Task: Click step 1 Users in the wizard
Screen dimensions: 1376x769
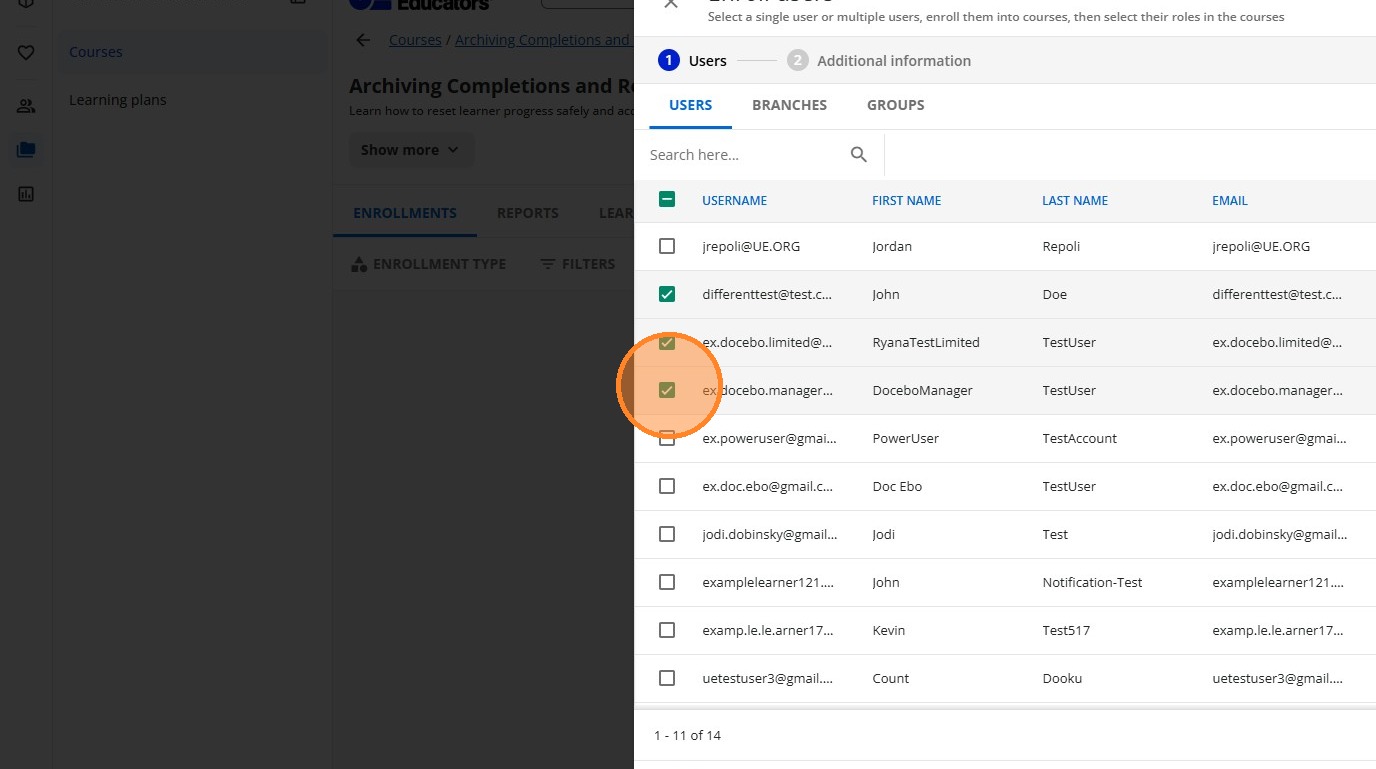Action: pos(692,61)
